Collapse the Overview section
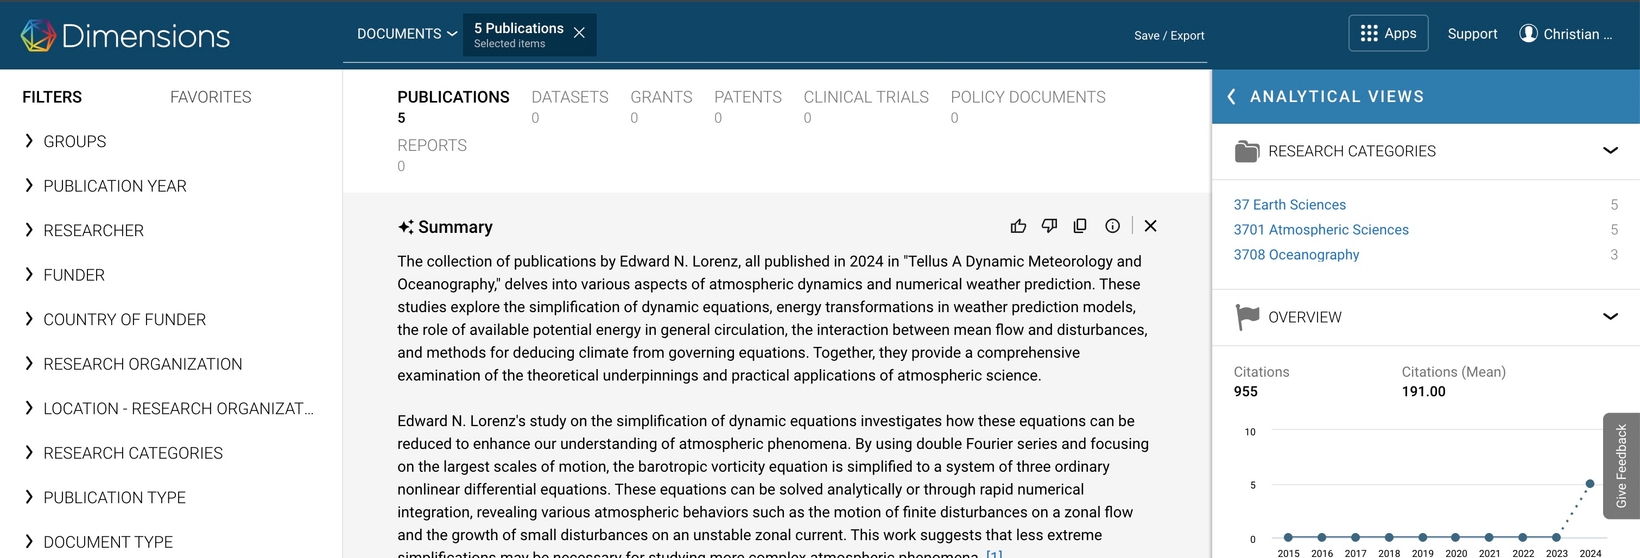The height and width of the screenshot is (558, 1640). [x=1610, y=317]
